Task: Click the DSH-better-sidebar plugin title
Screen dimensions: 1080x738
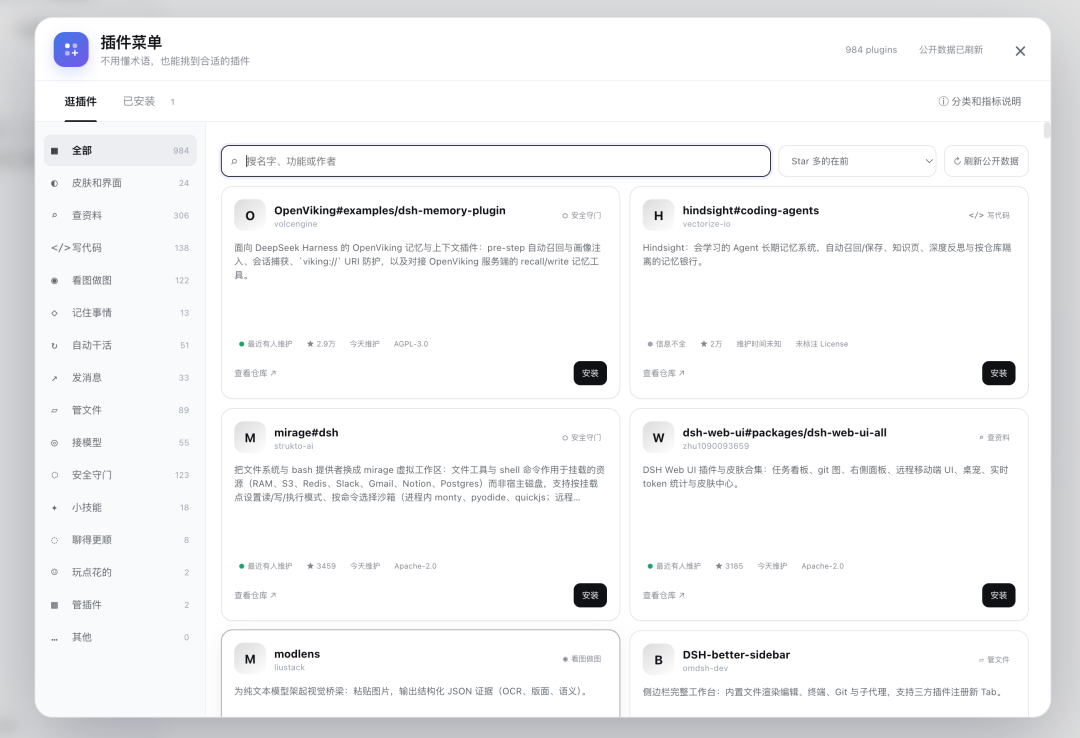Action: 736,655
